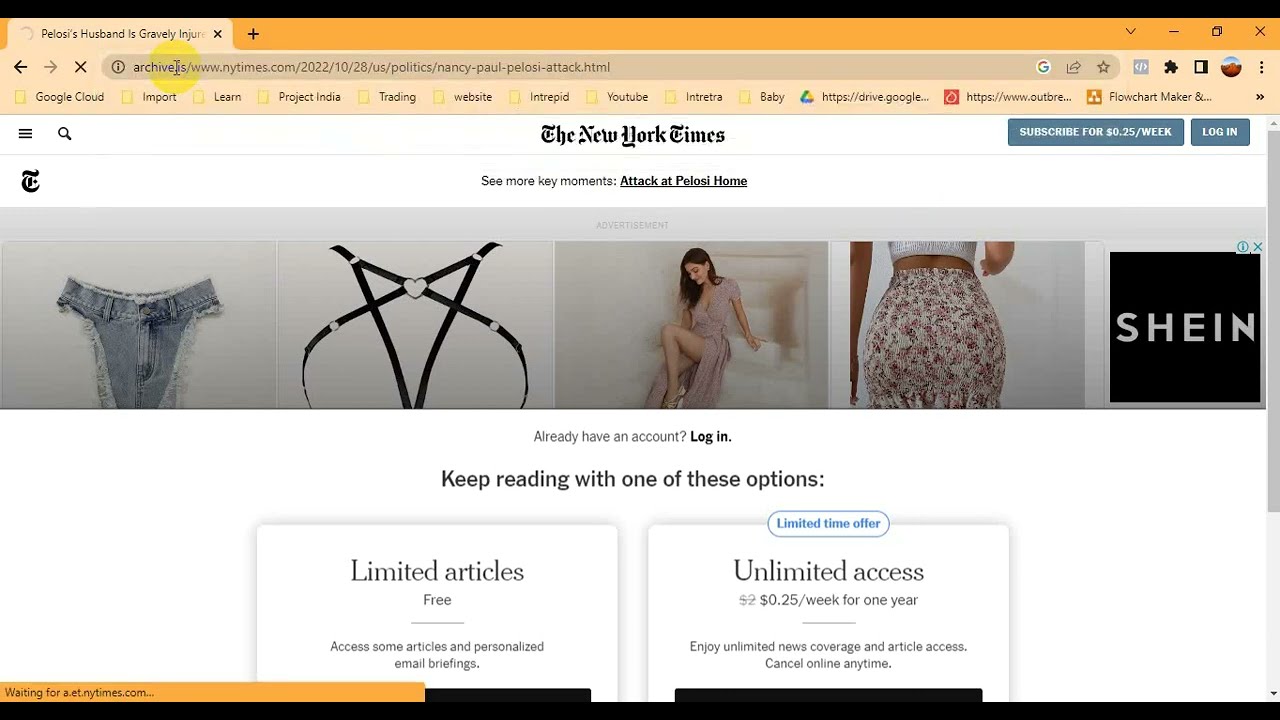Open a new browser tab
Image resolution: width=1280 pixels, height=720 pixels.
tap(253, 34)
